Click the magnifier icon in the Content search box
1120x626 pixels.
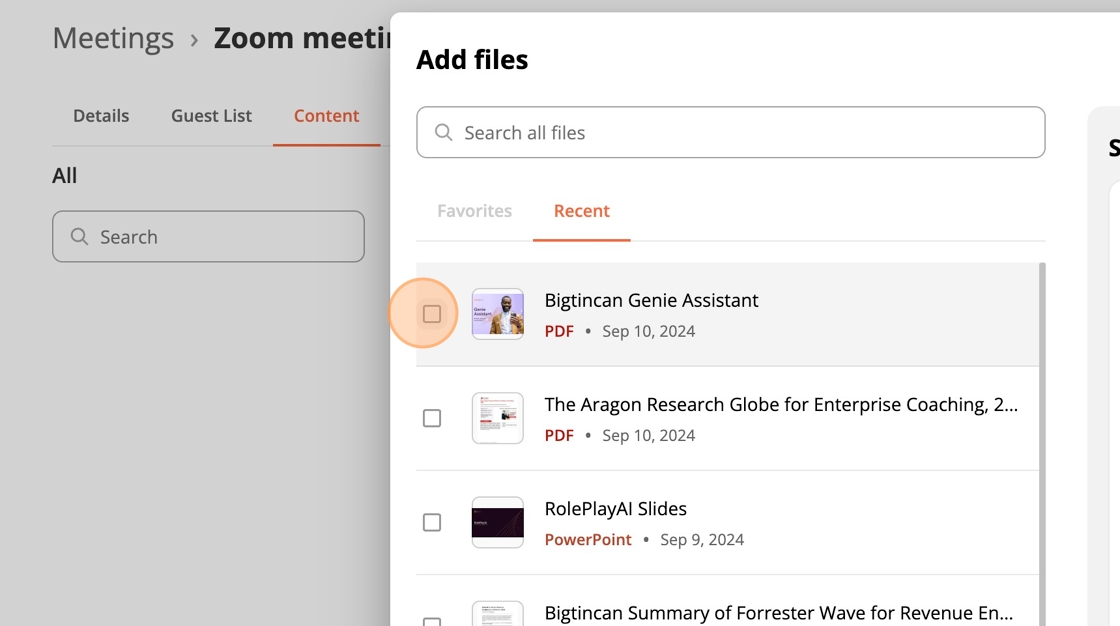coord(80,237)
